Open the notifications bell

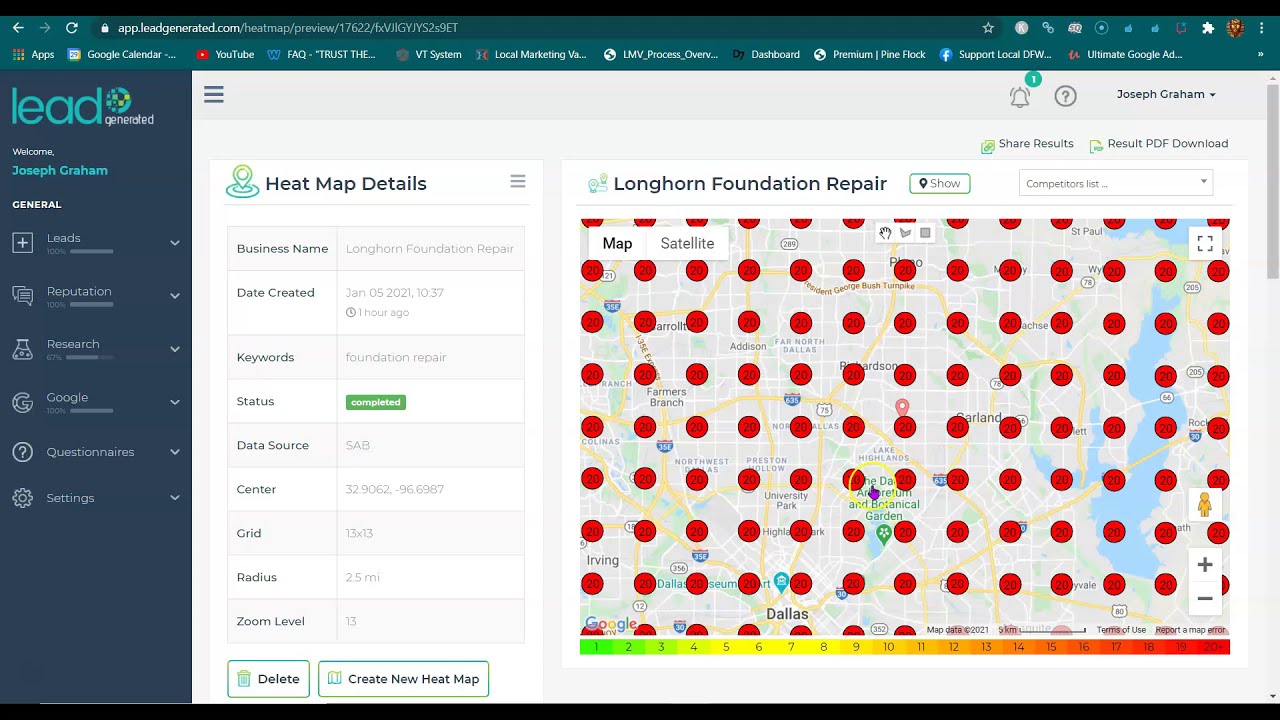pos(1019,96)
